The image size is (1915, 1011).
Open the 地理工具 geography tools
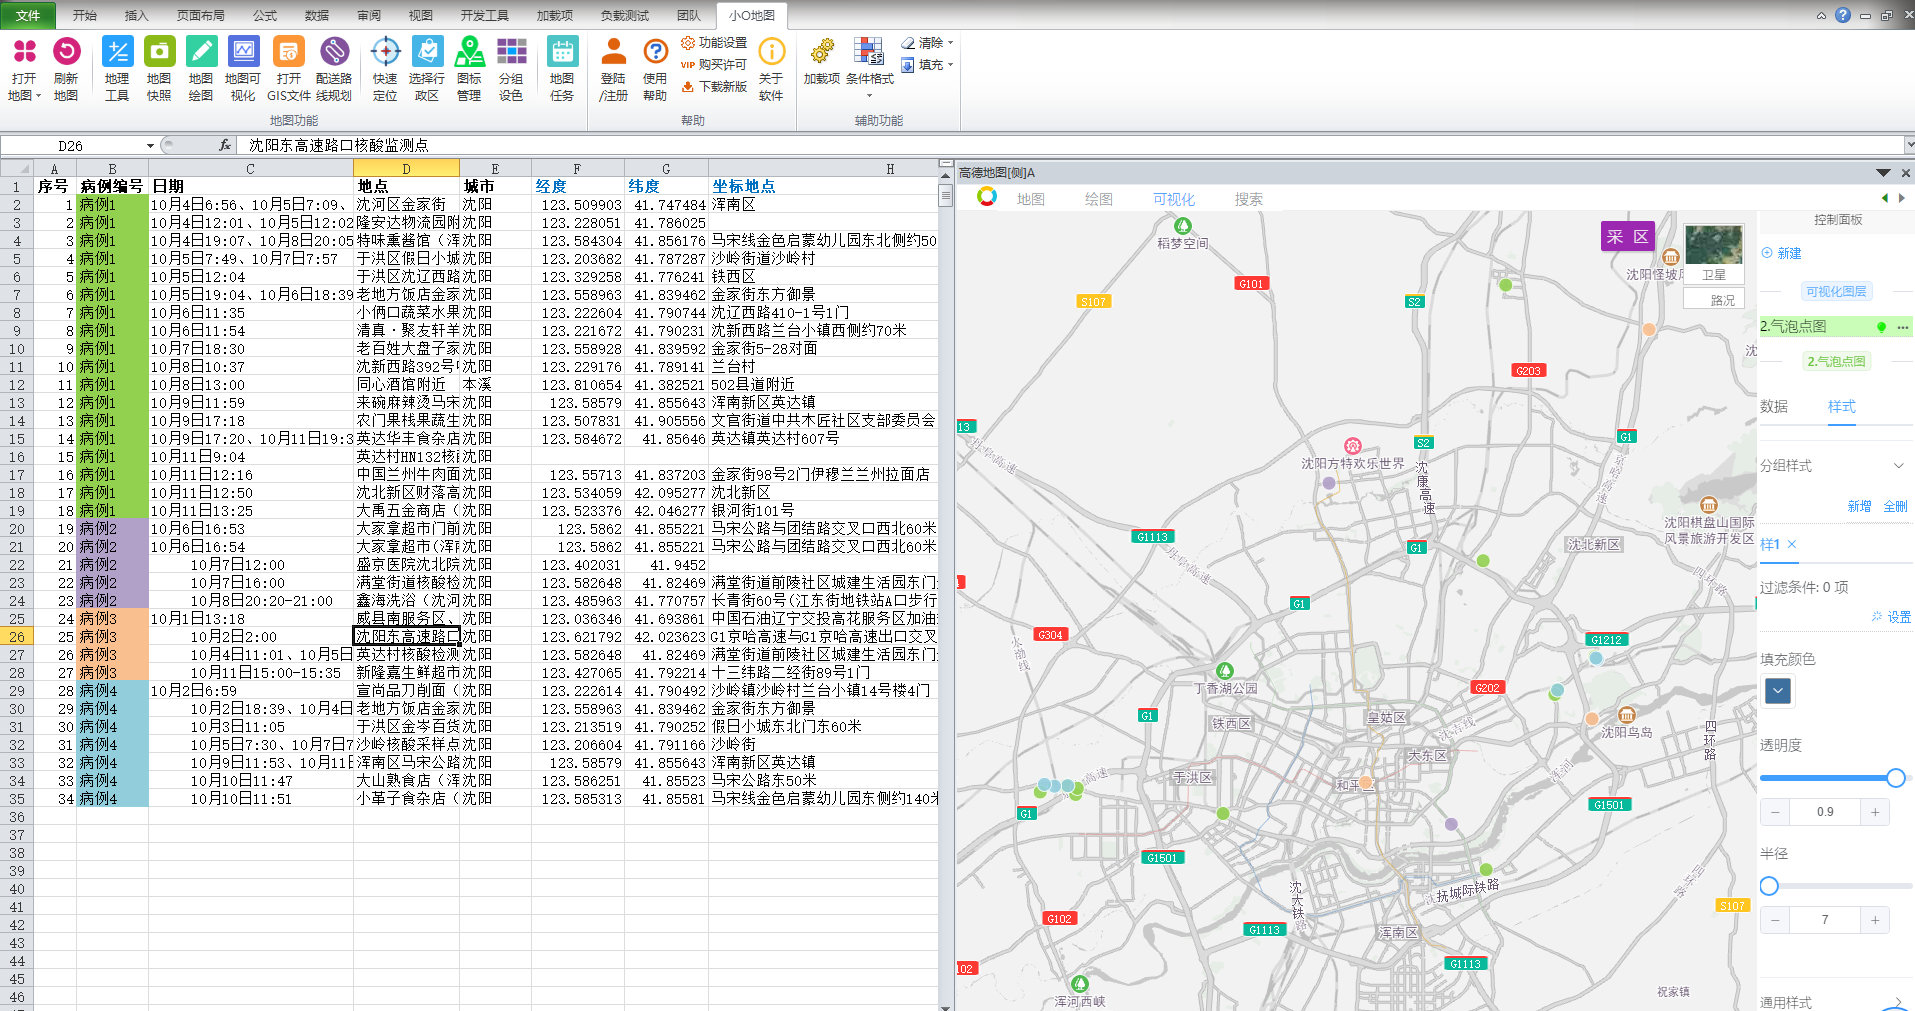click(117, 68)
